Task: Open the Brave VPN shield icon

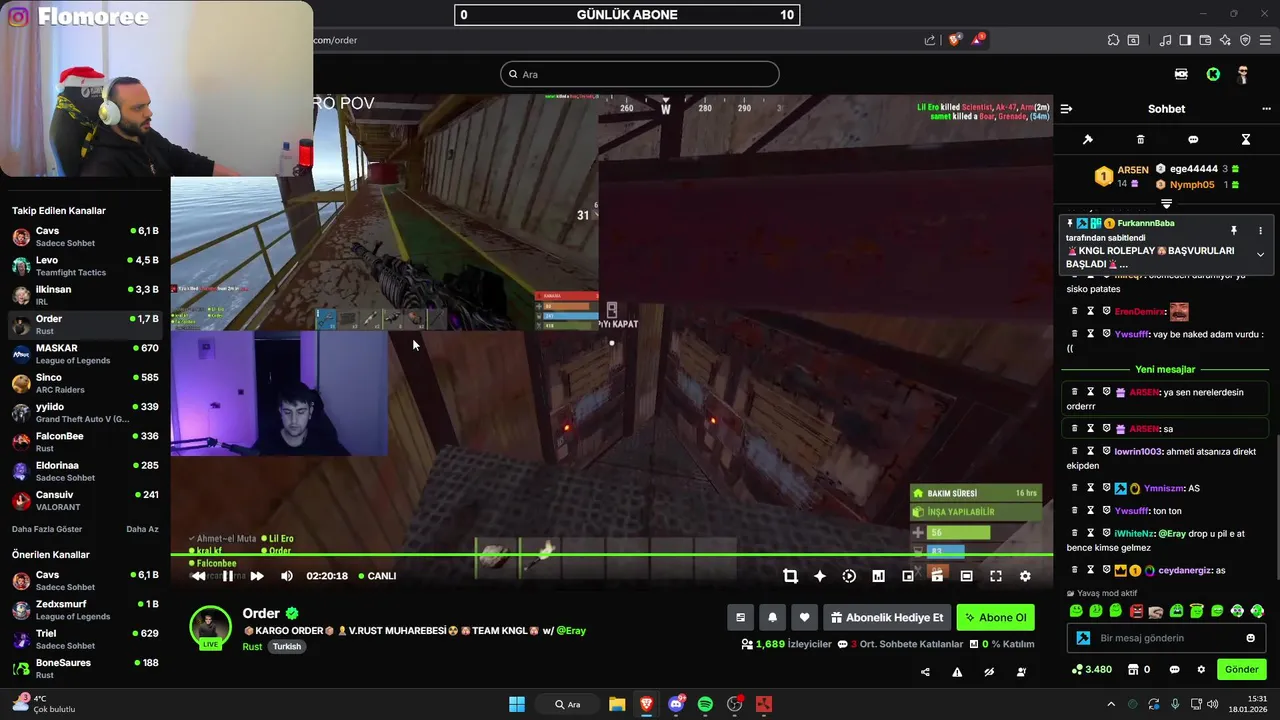Action: click(x=1245, y=40)
